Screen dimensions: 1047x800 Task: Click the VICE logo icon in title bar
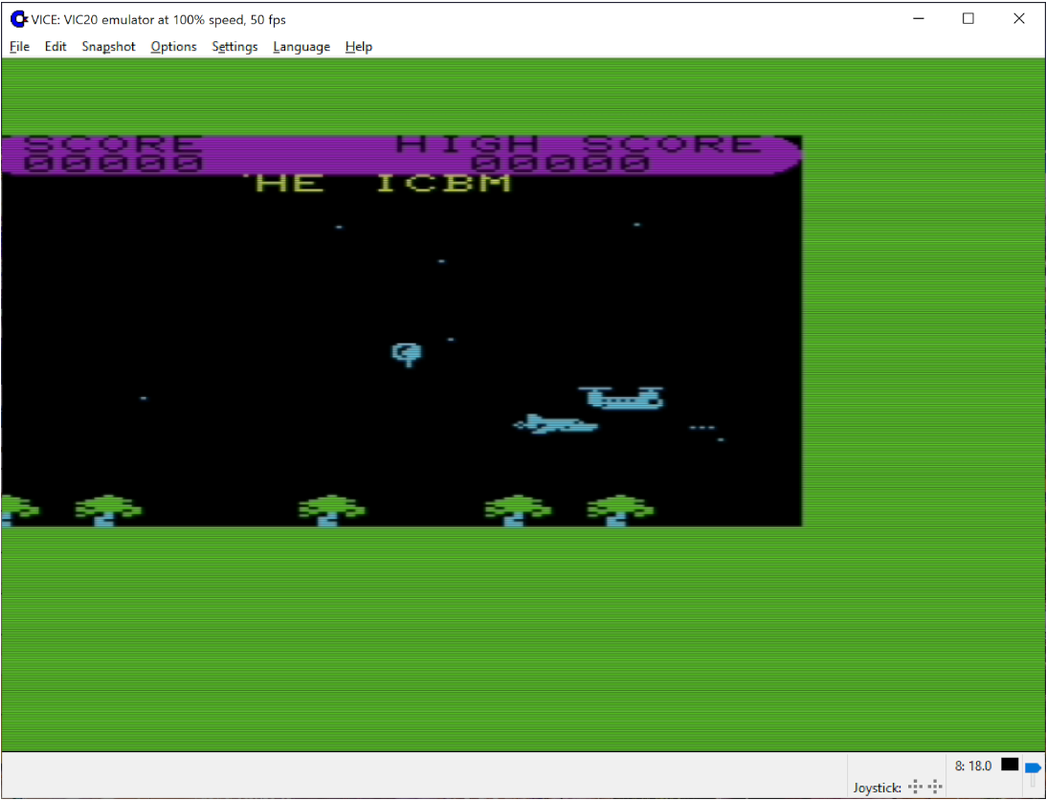pos(19,19)
